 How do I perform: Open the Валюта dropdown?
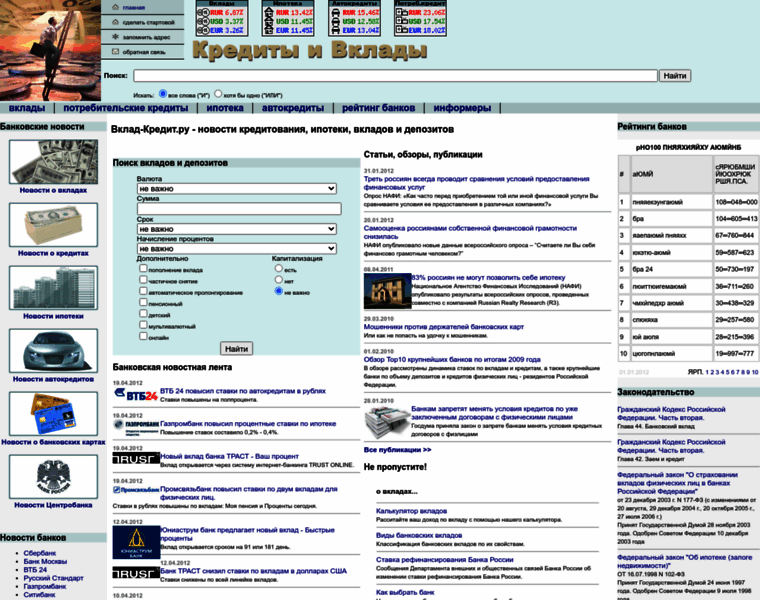point(237,189)
